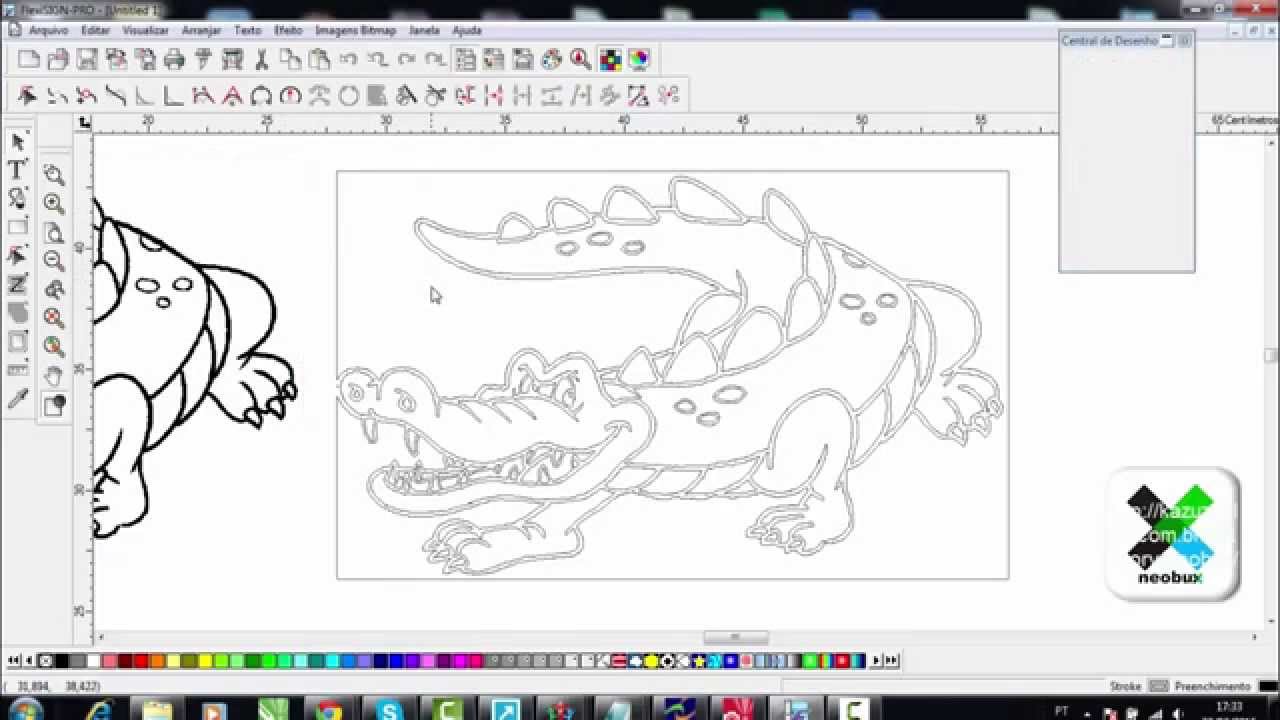This screenshot has height=720, width=1280.
Task: Open Google Chrome from taskbar
Action: click(x=328, y=709)
